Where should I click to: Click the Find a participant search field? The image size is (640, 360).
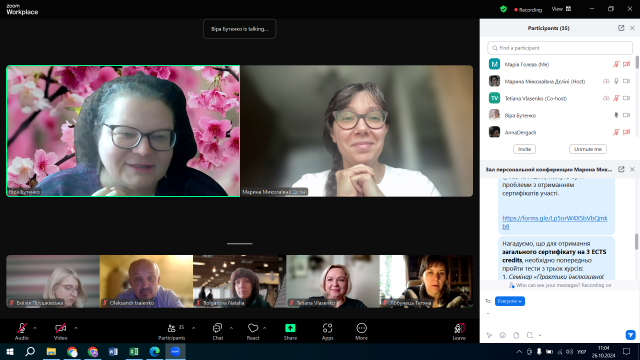[560, 48]
